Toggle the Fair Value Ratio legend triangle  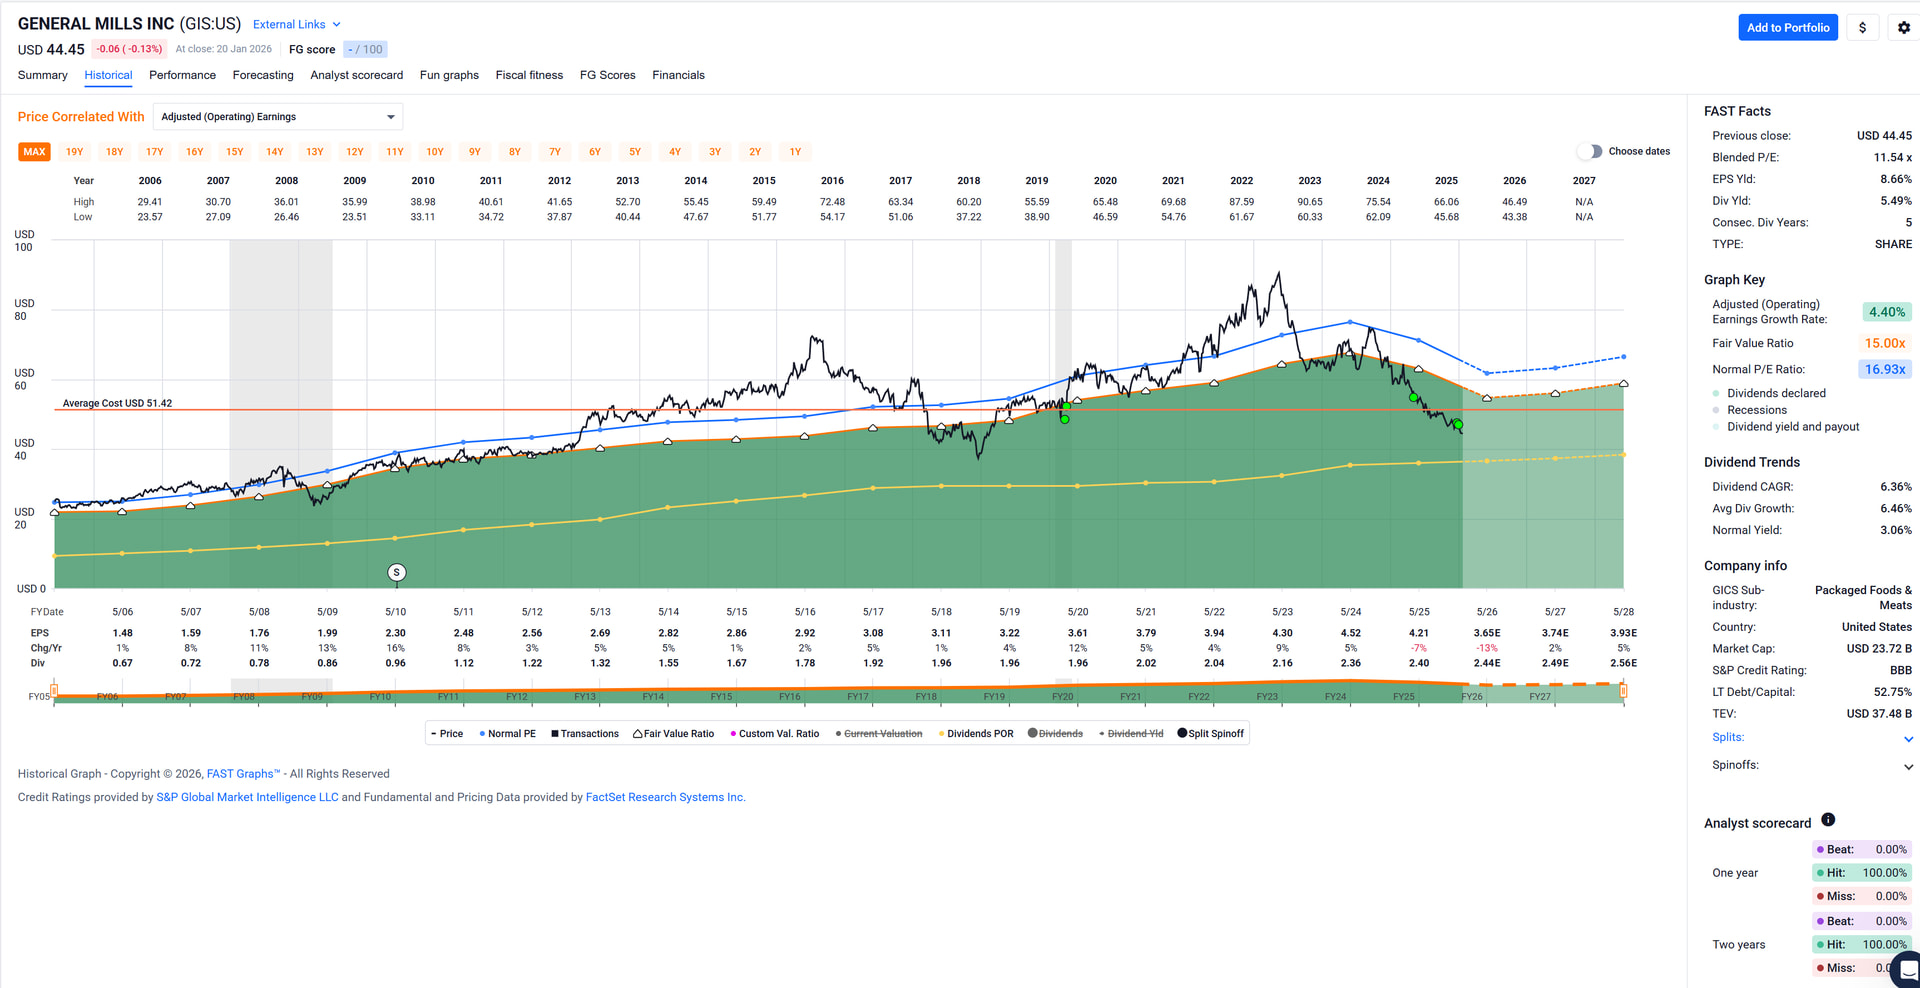[637, 733]
